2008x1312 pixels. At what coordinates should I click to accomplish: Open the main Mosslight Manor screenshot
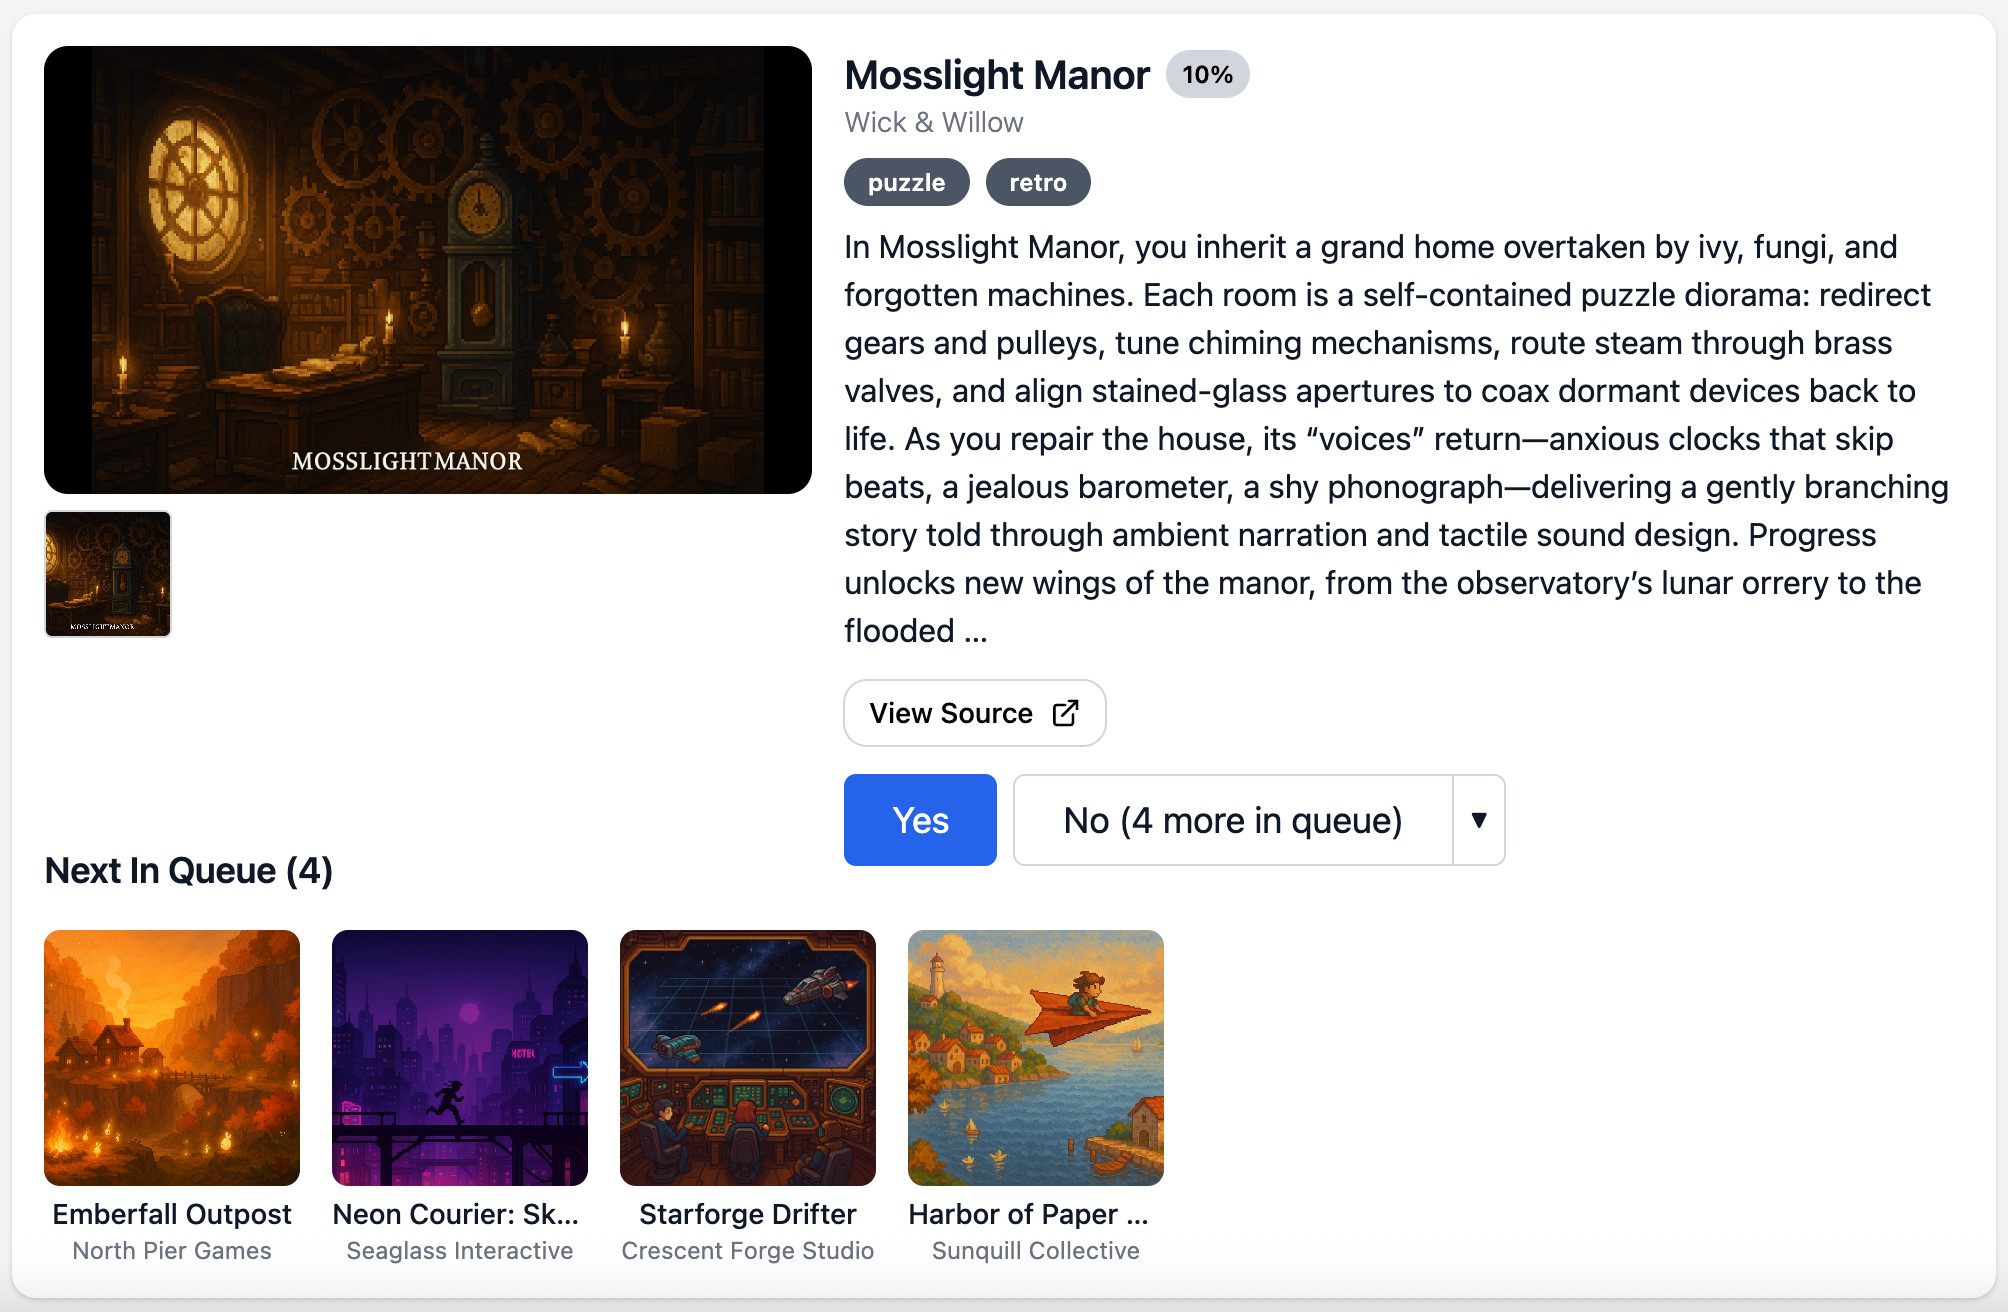(428, 270)
